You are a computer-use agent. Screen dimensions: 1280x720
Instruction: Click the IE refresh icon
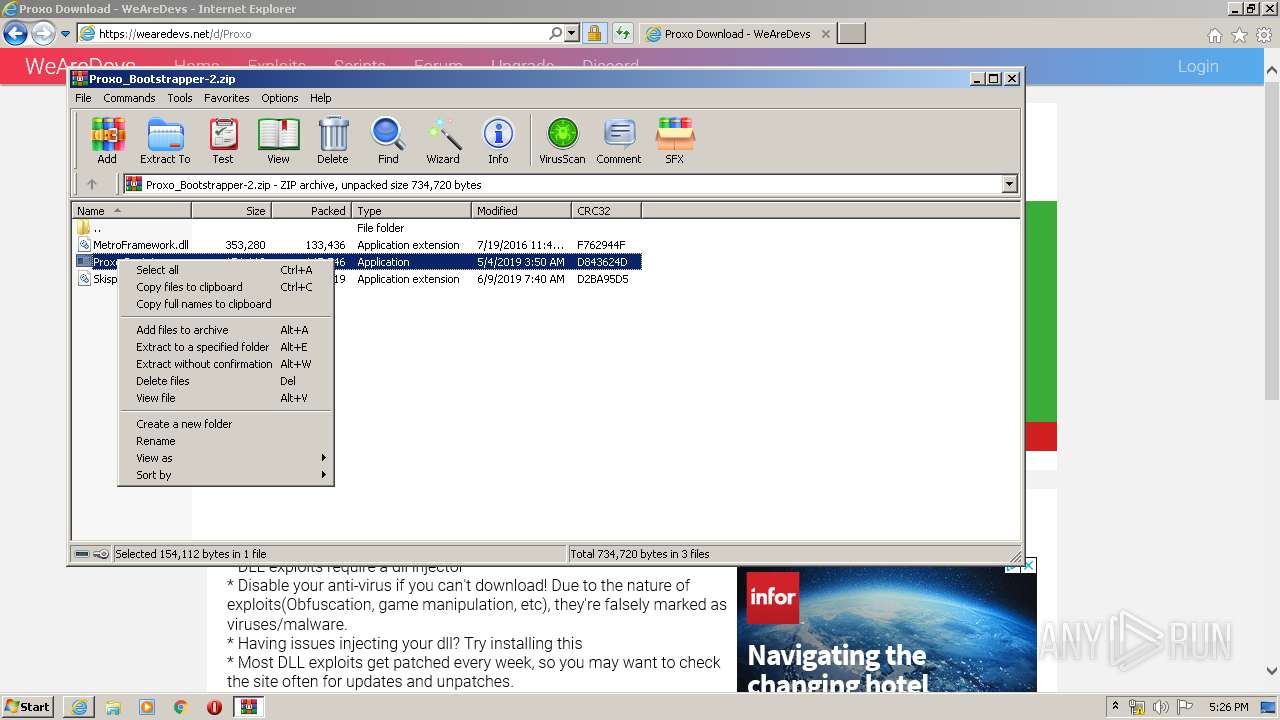point(622,34)
